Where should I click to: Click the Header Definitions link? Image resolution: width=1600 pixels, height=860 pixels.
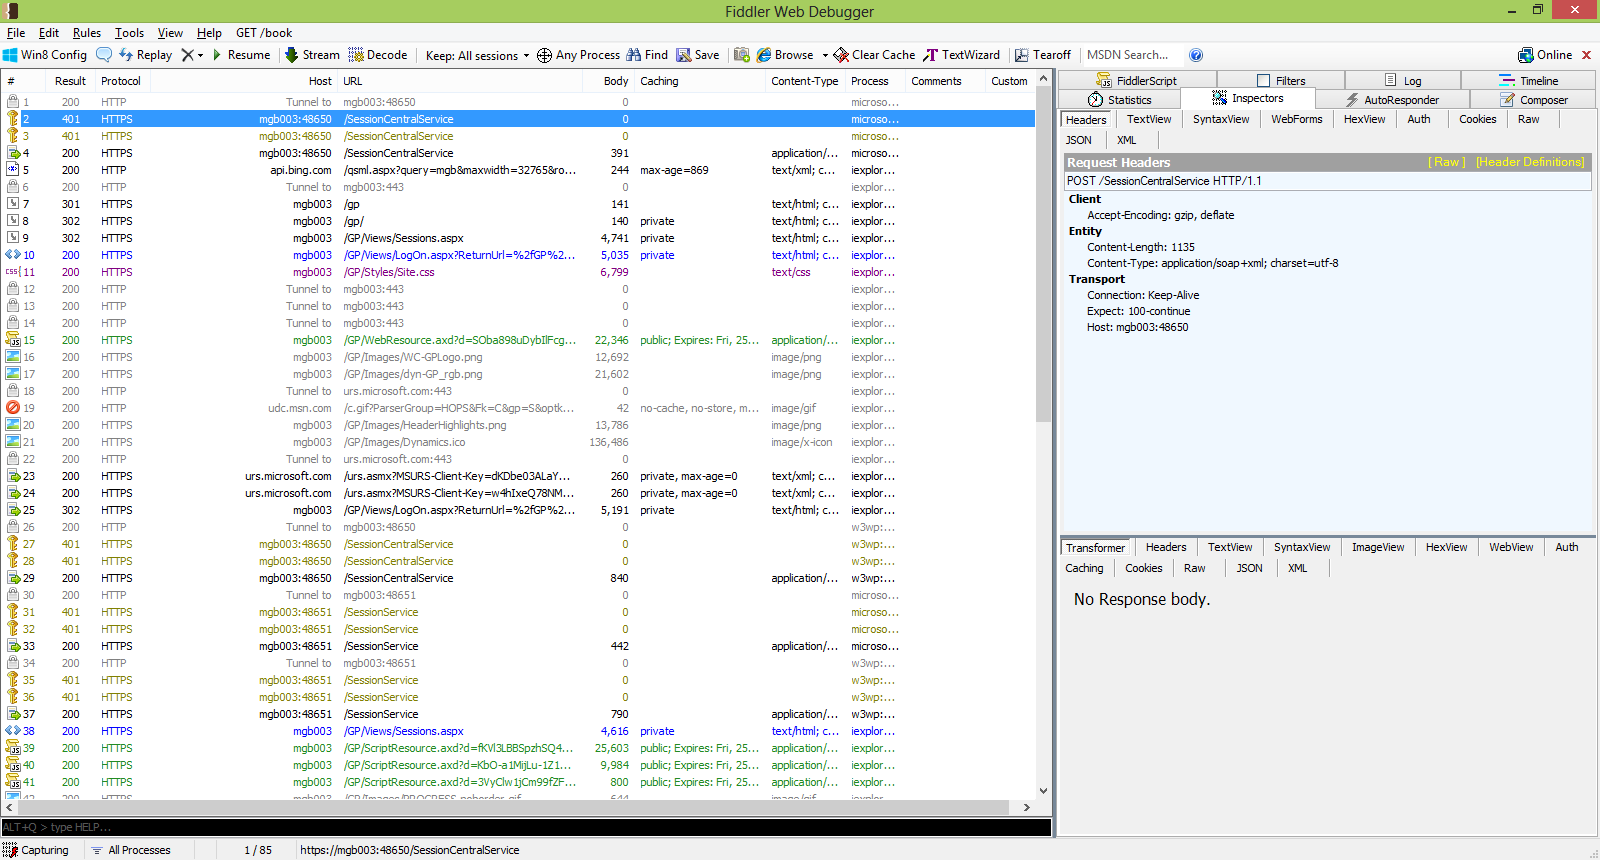[1529, 162]
